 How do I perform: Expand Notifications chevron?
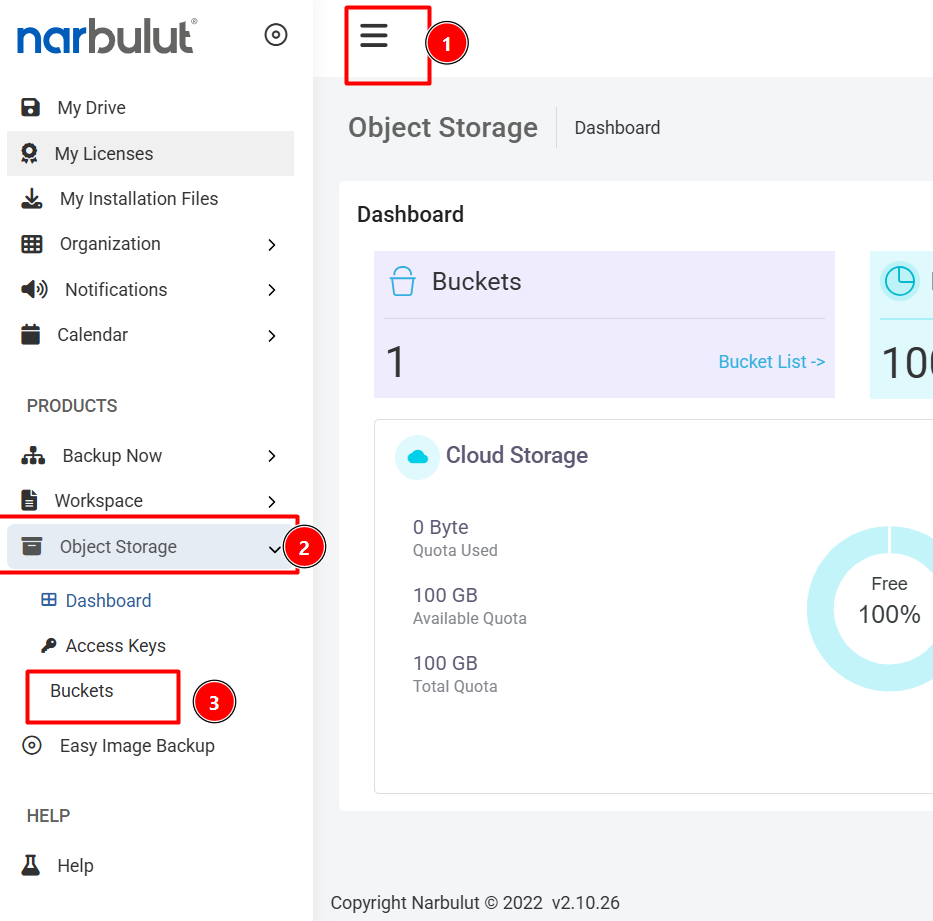pos(272,290)
